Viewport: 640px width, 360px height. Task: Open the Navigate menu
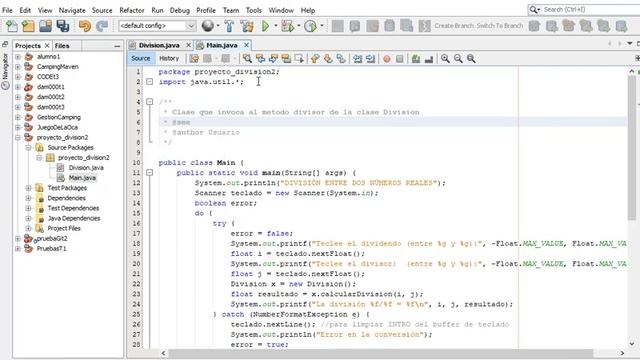point(72,10)
